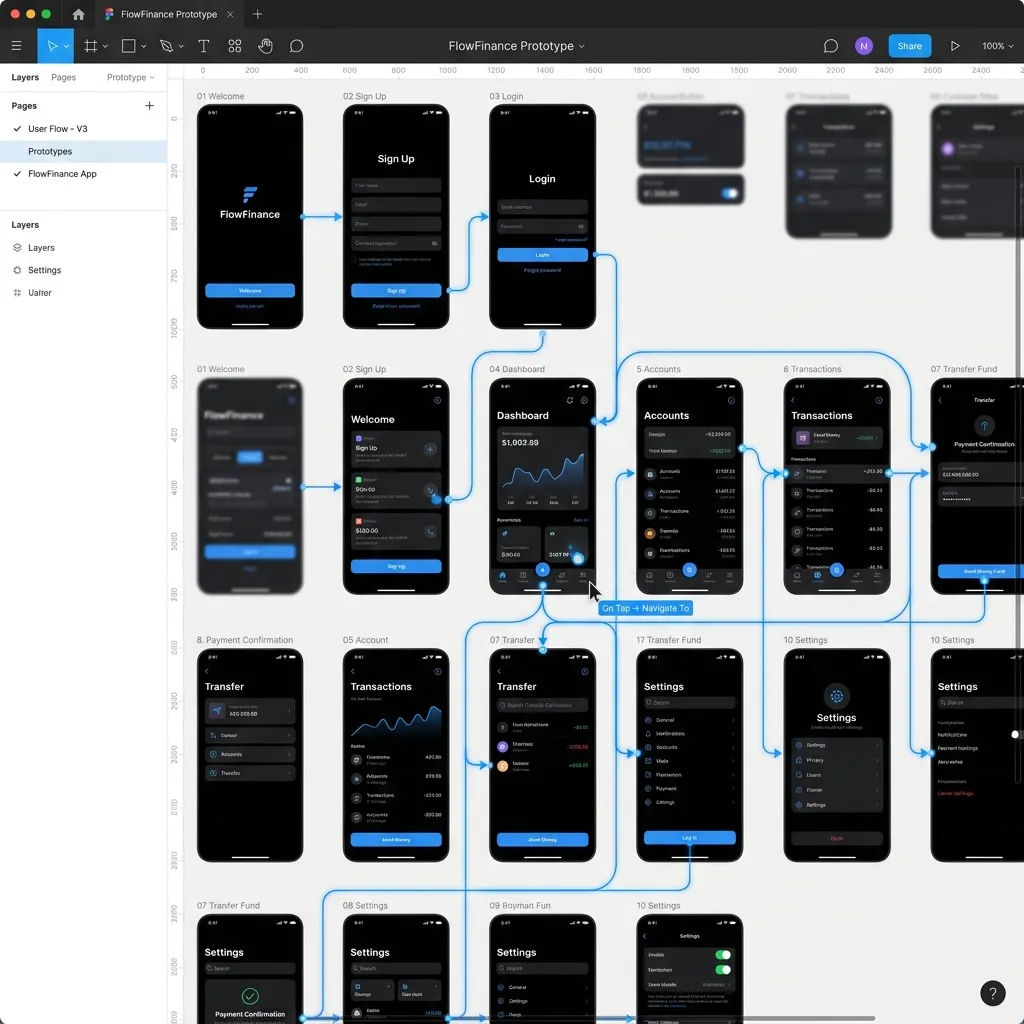The width and height of the screenshot is (1024, 1024).
Task: Toggle the lower green switch in 10 Settings
Action: 723,970
